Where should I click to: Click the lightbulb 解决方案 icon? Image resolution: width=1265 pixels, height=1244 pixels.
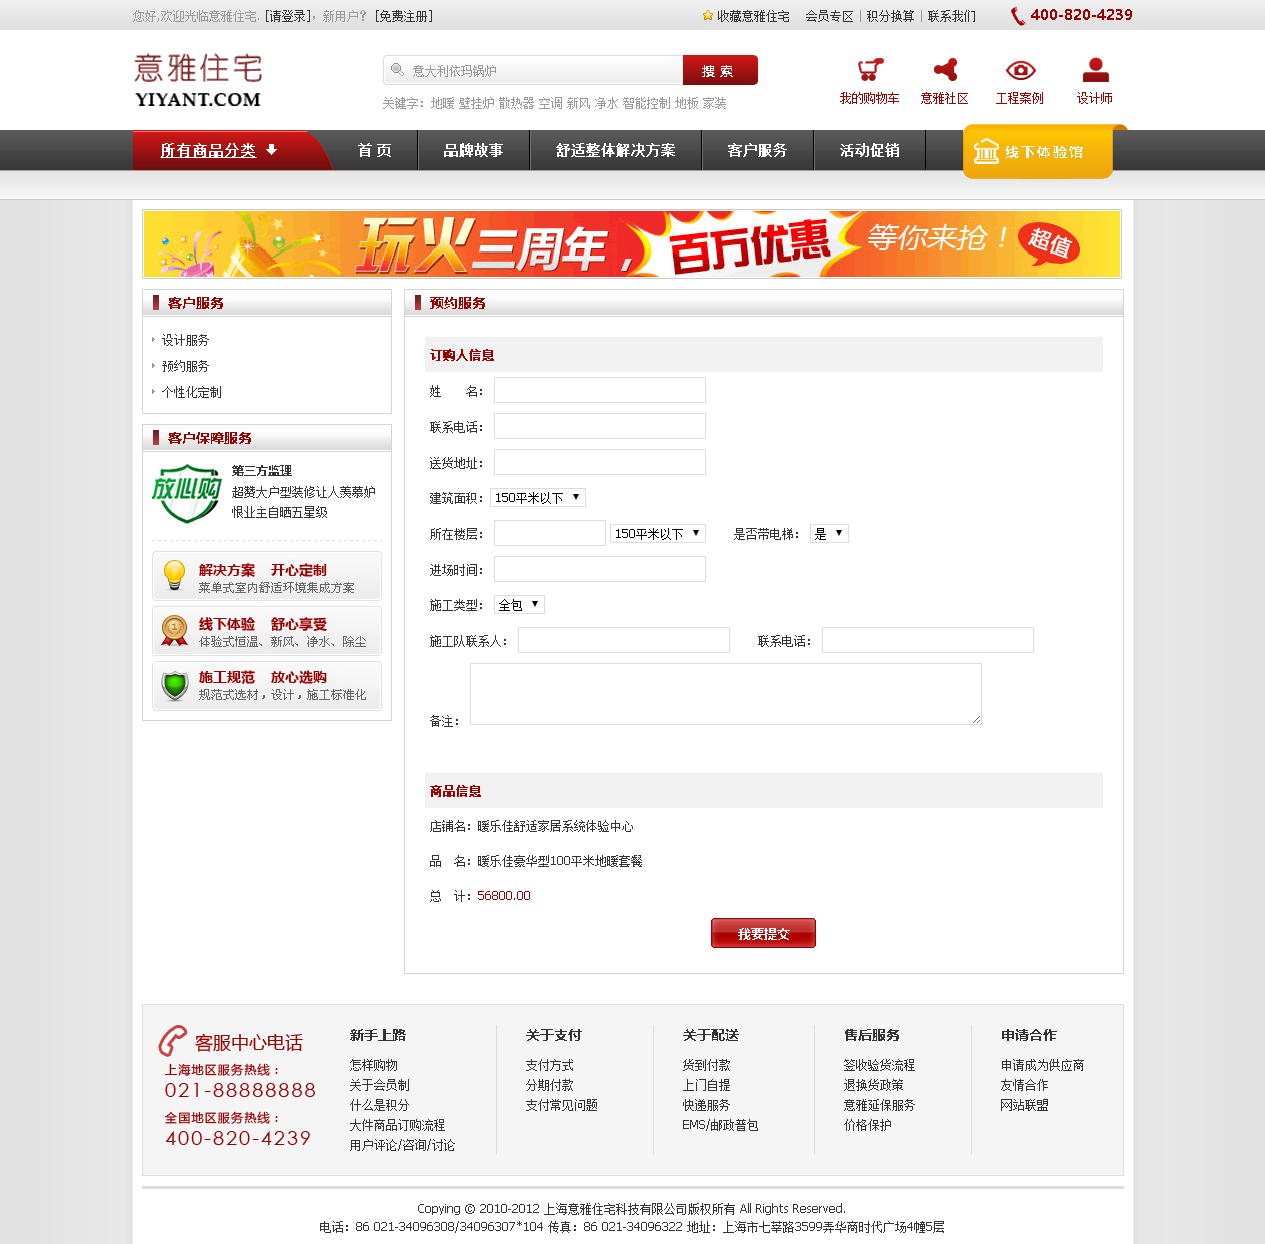click(x=175, y=576)
